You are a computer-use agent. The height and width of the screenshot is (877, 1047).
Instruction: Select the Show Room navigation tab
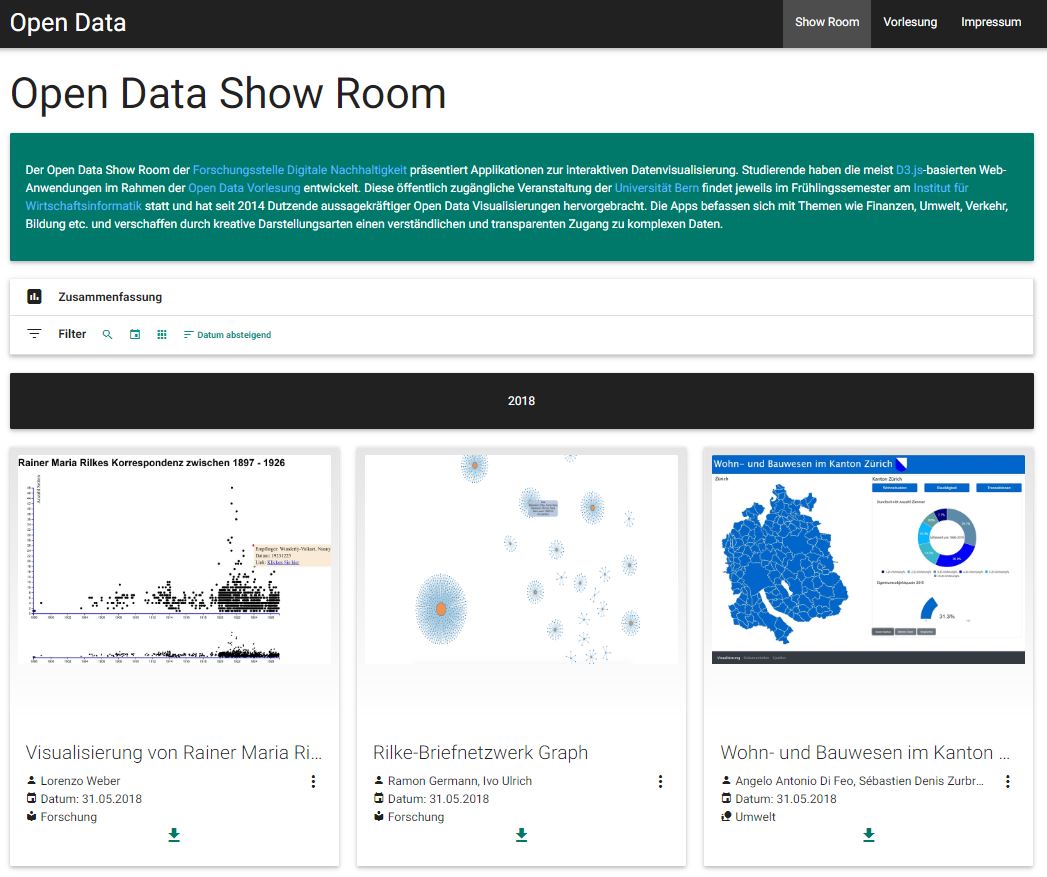coord(827,22)
